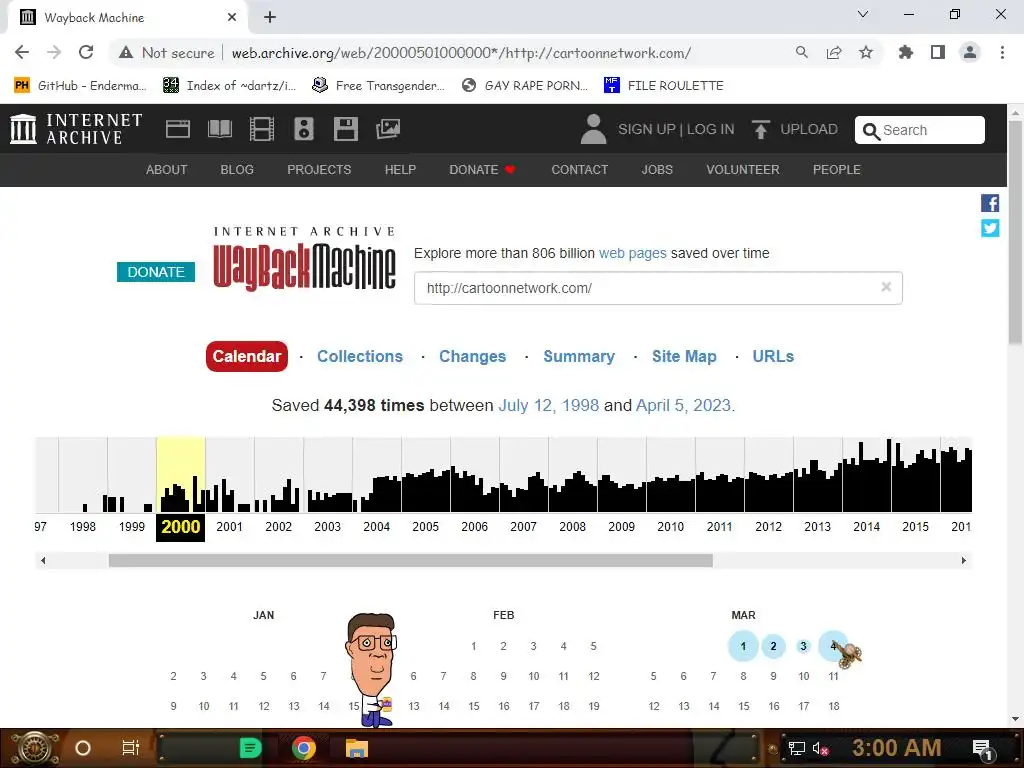The image size is (1024, 768).
Task: Open the March 1 capture day
Action: point(743,646)
